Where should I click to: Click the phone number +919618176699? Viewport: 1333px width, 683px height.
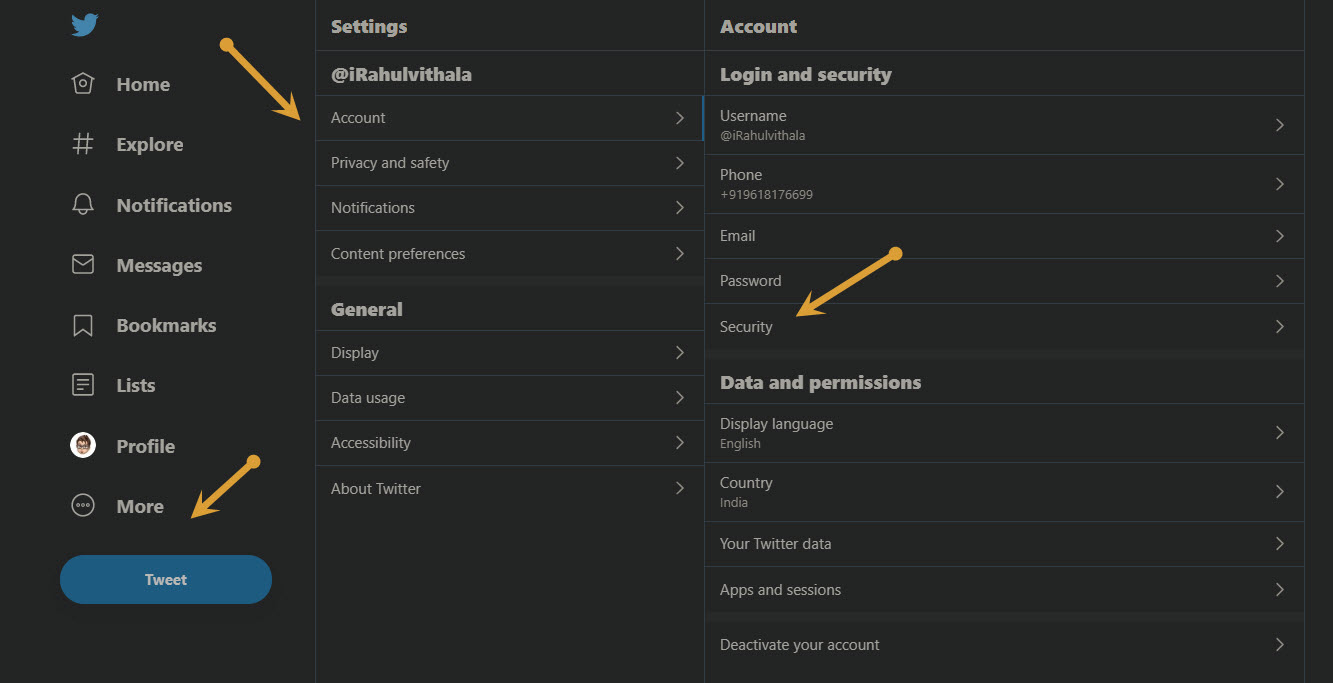(x=766, y=195)
